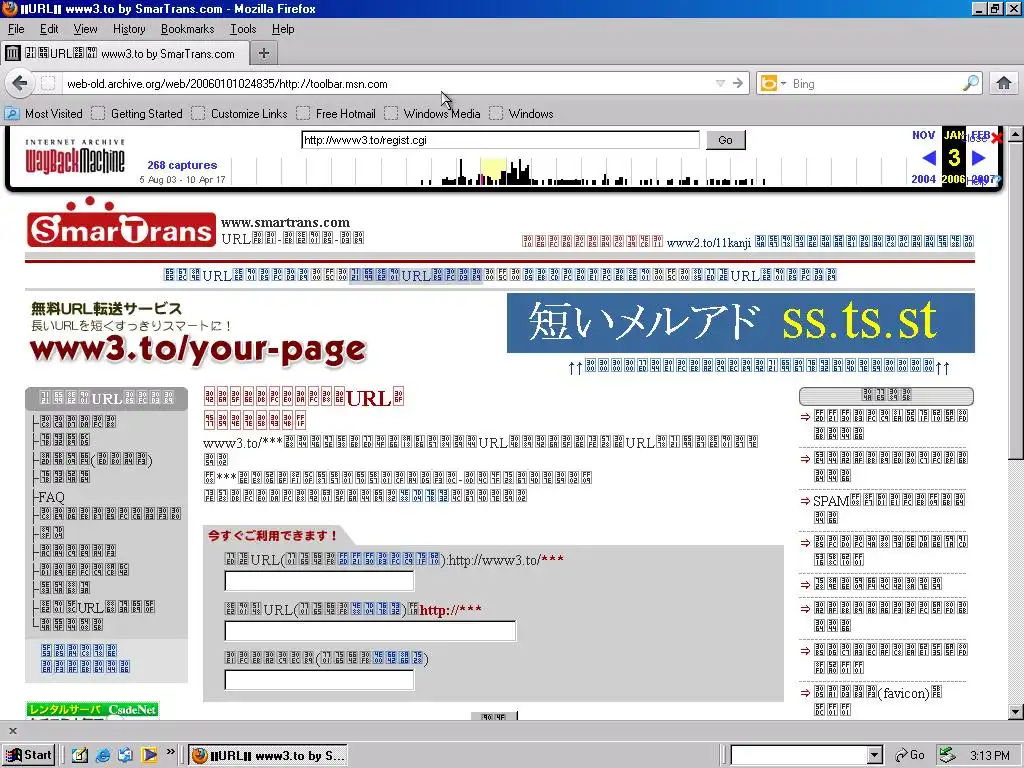Viewport: 1024px width, 768px height.
Task: Click the Wayback Machine logo
Action: [74, 157]
